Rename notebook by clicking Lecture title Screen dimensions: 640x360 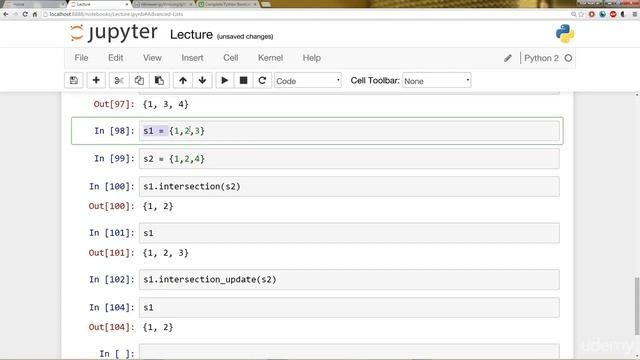tap(191, 35)
